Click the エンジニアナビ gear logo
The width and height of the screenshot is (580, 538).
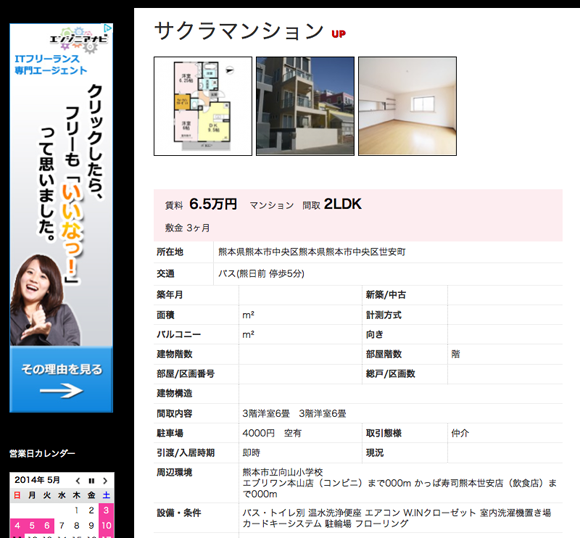point(79,39)
